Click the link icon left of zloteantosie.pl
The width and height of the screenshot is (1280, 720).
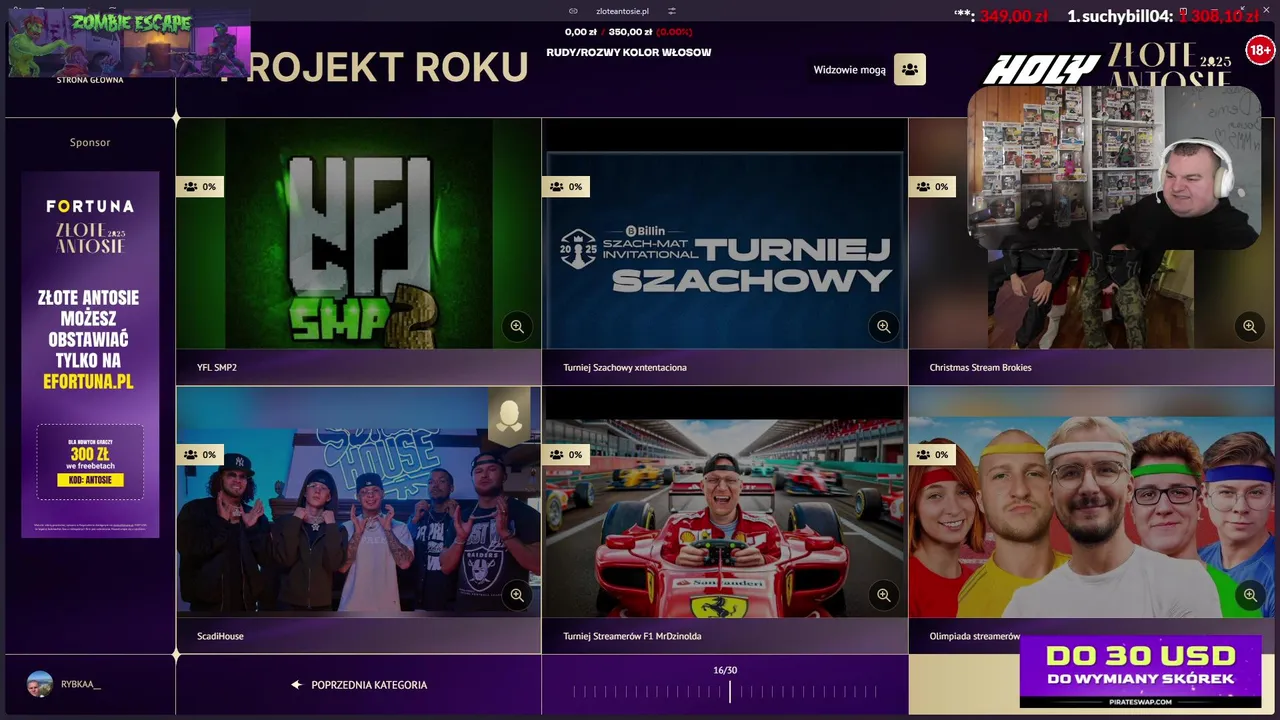click(x=573, y=11)
